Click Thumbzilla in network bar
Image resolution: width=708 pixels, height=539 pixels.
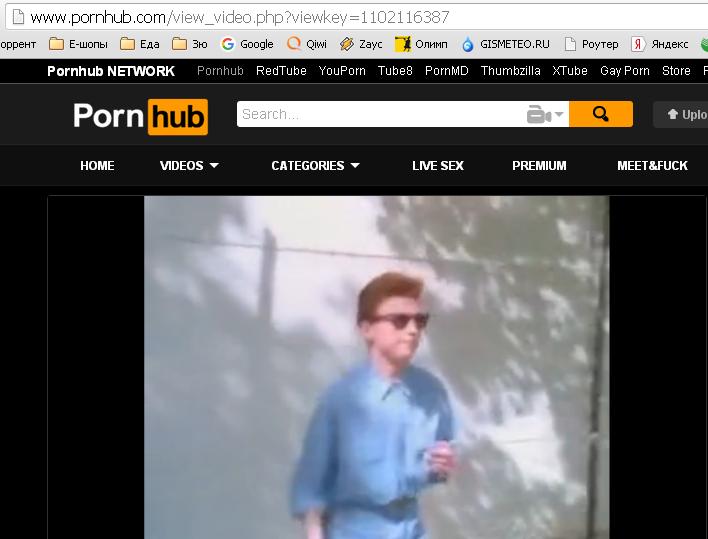coord(510,71)
